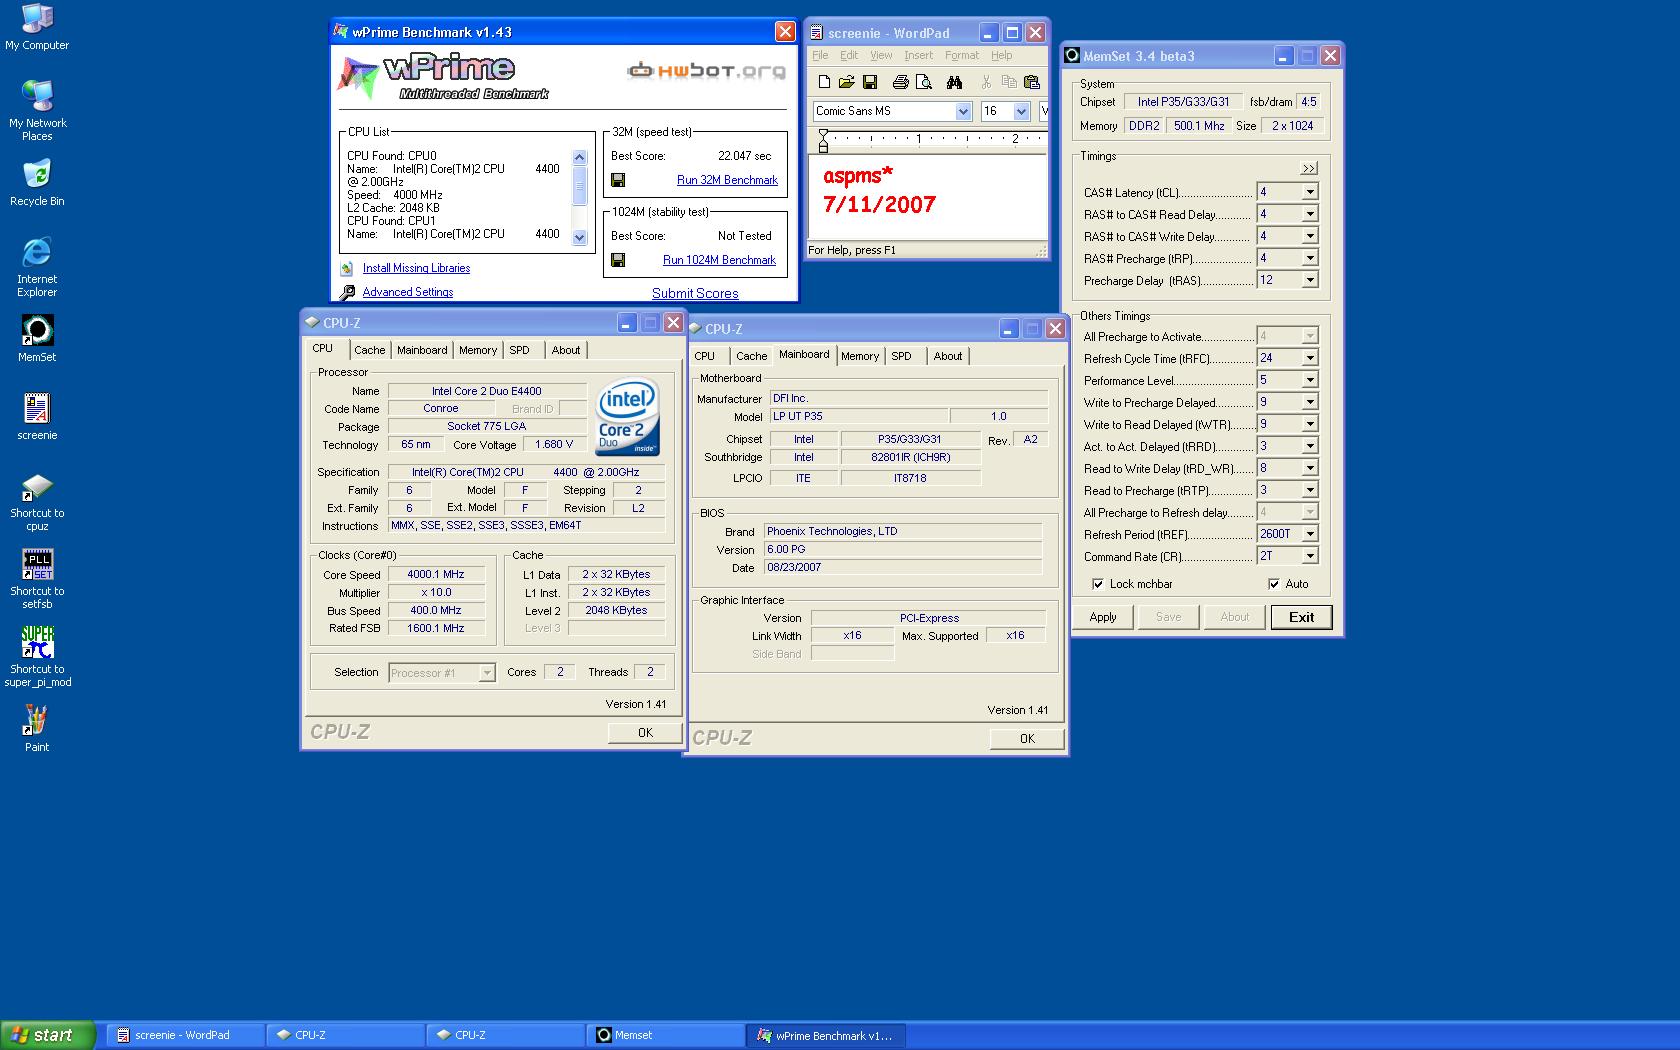The image size is (1680, 1050).
Task: Open the Command Rate (CR) dropdown
Action: [x=1310, y=556]
